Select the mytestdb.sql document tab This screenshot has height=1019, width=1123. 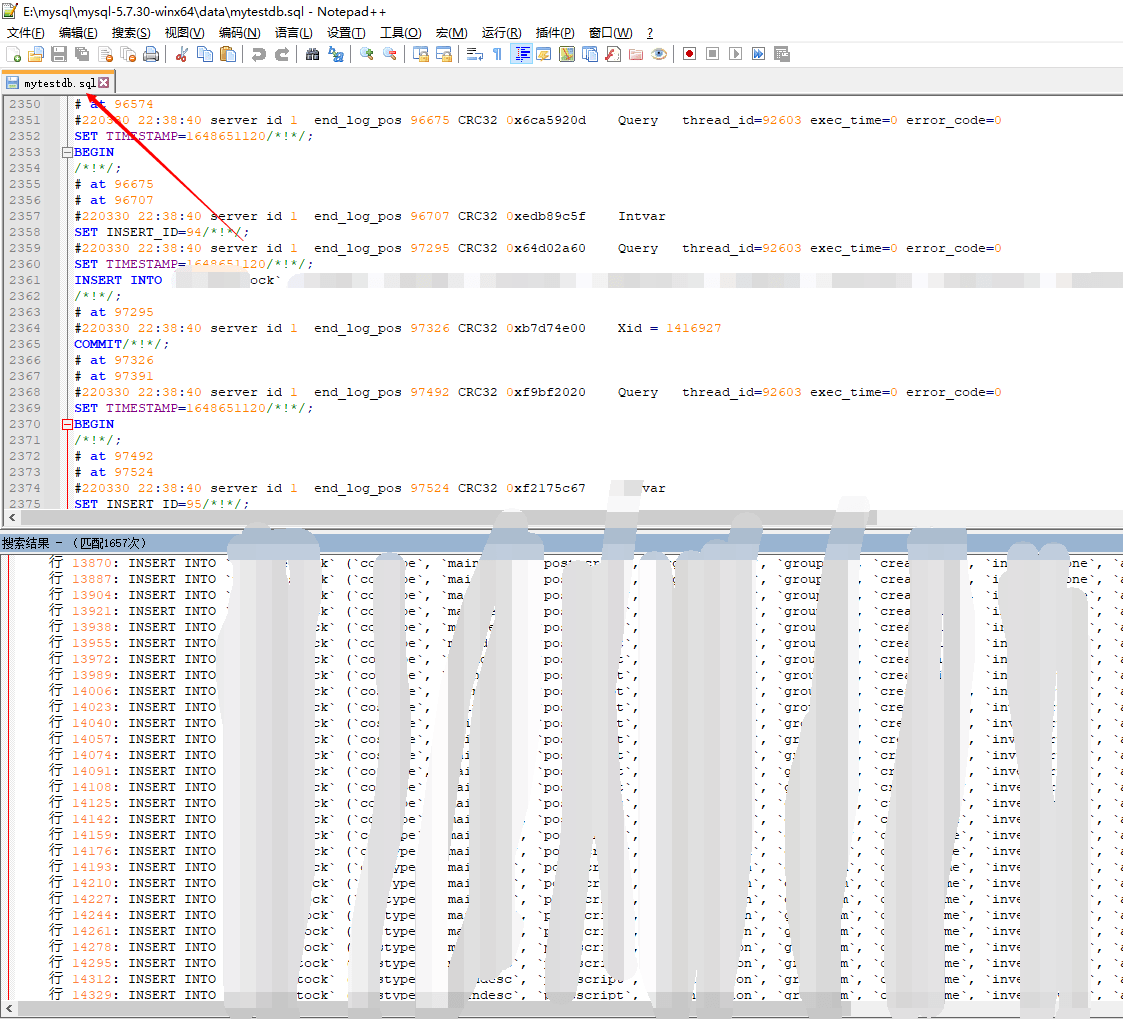click(58, 83)
